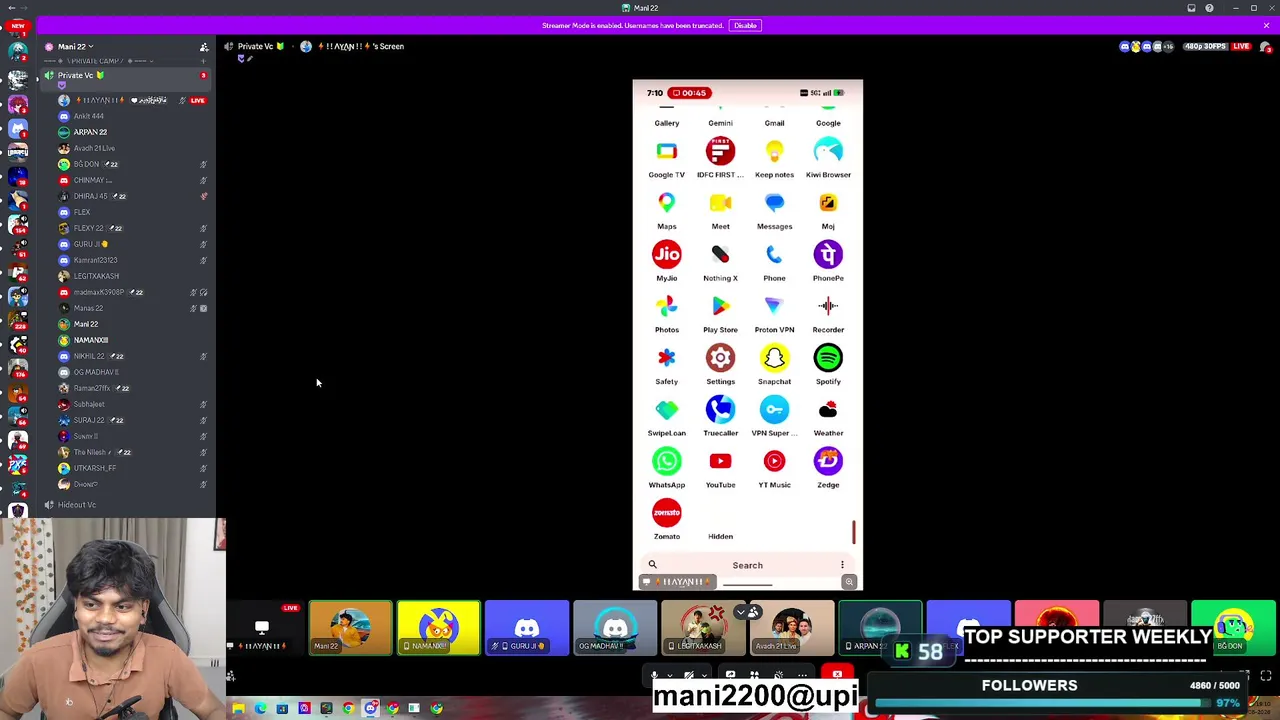1280x720 pixels.
Task: Open the IDFC FIRST app icon
Action: [720, 151]
